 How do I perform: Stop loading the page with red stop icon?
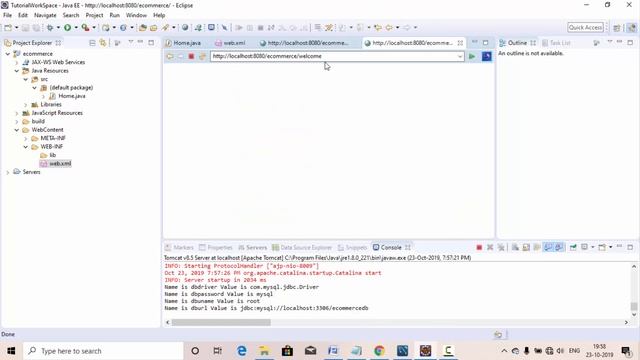coord(191,56)
